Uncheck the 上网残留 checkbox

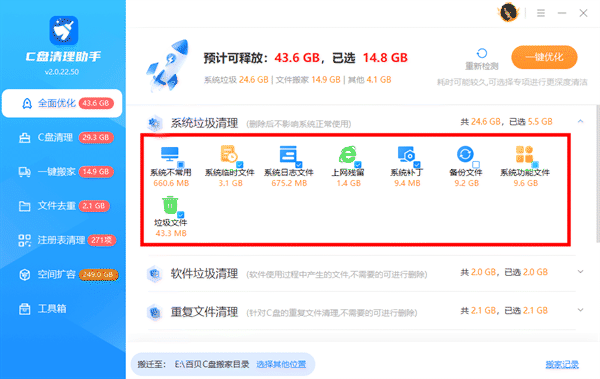pyautogui.click(x=358, y=164)
